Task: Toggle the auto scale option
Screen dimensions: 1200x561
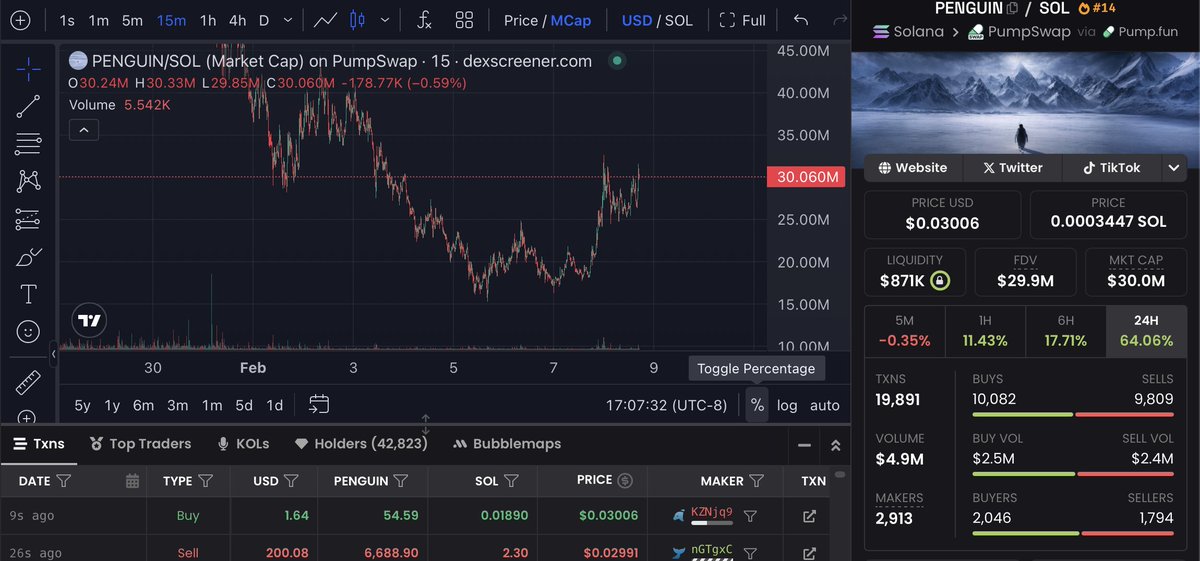Action: [825, 405]
